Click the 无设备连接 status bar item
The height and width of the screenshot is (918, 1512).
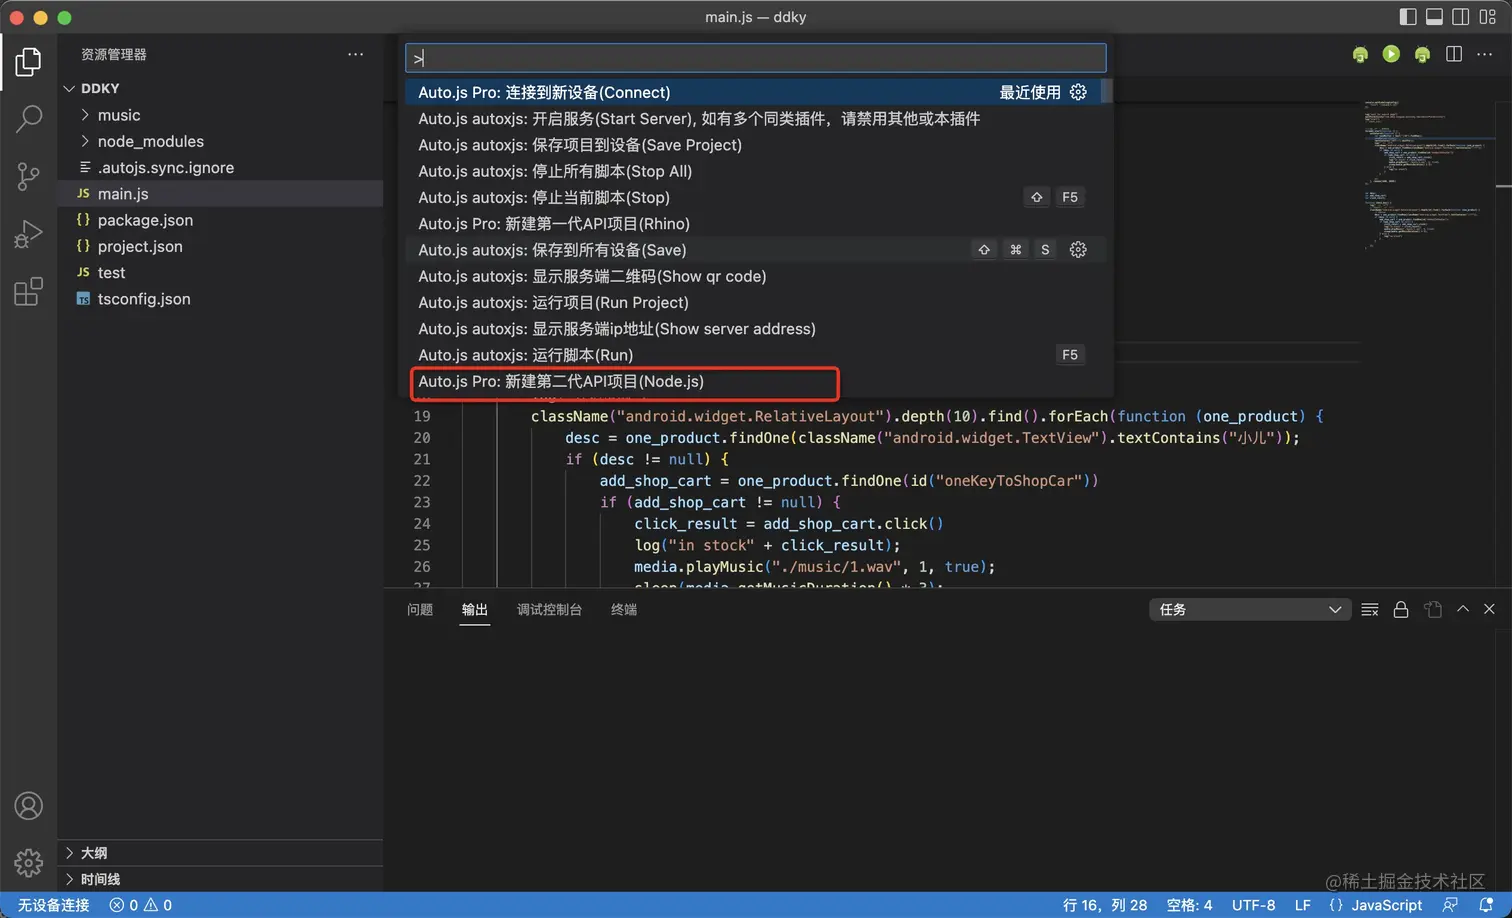pyautogui.click(x=54, y=905)
